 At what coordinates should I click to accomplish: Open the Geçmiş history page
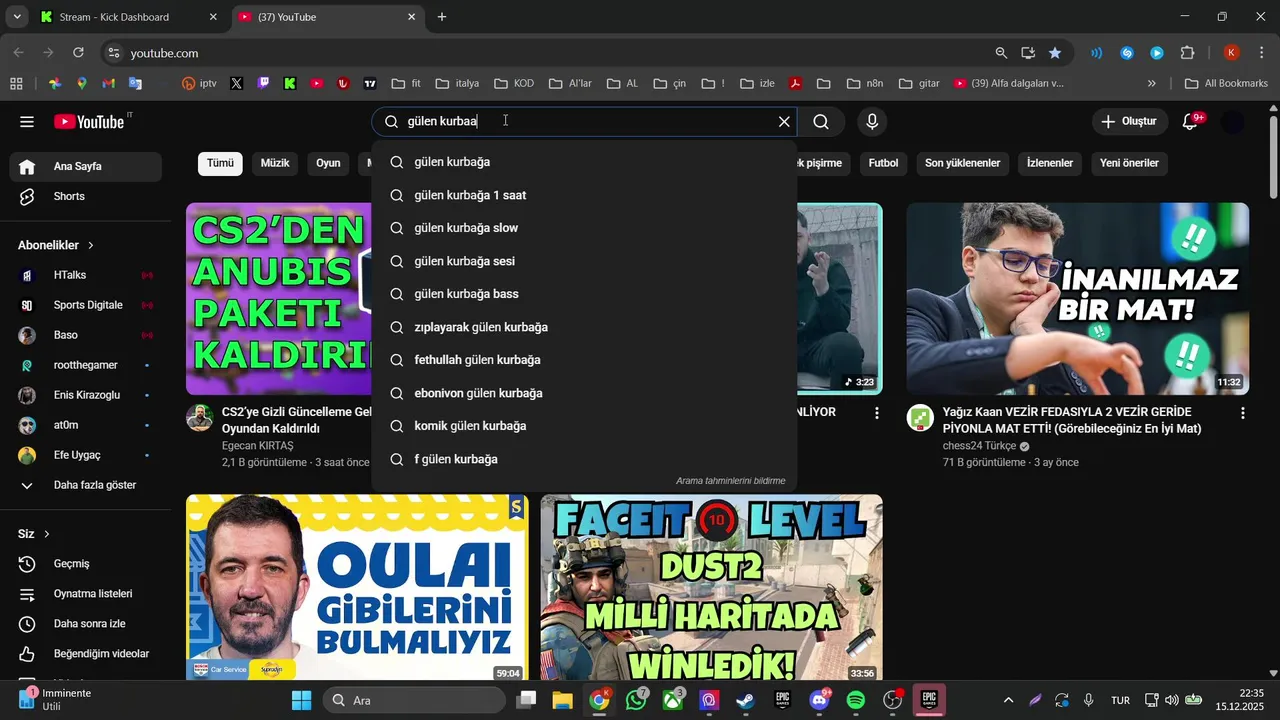85,564
